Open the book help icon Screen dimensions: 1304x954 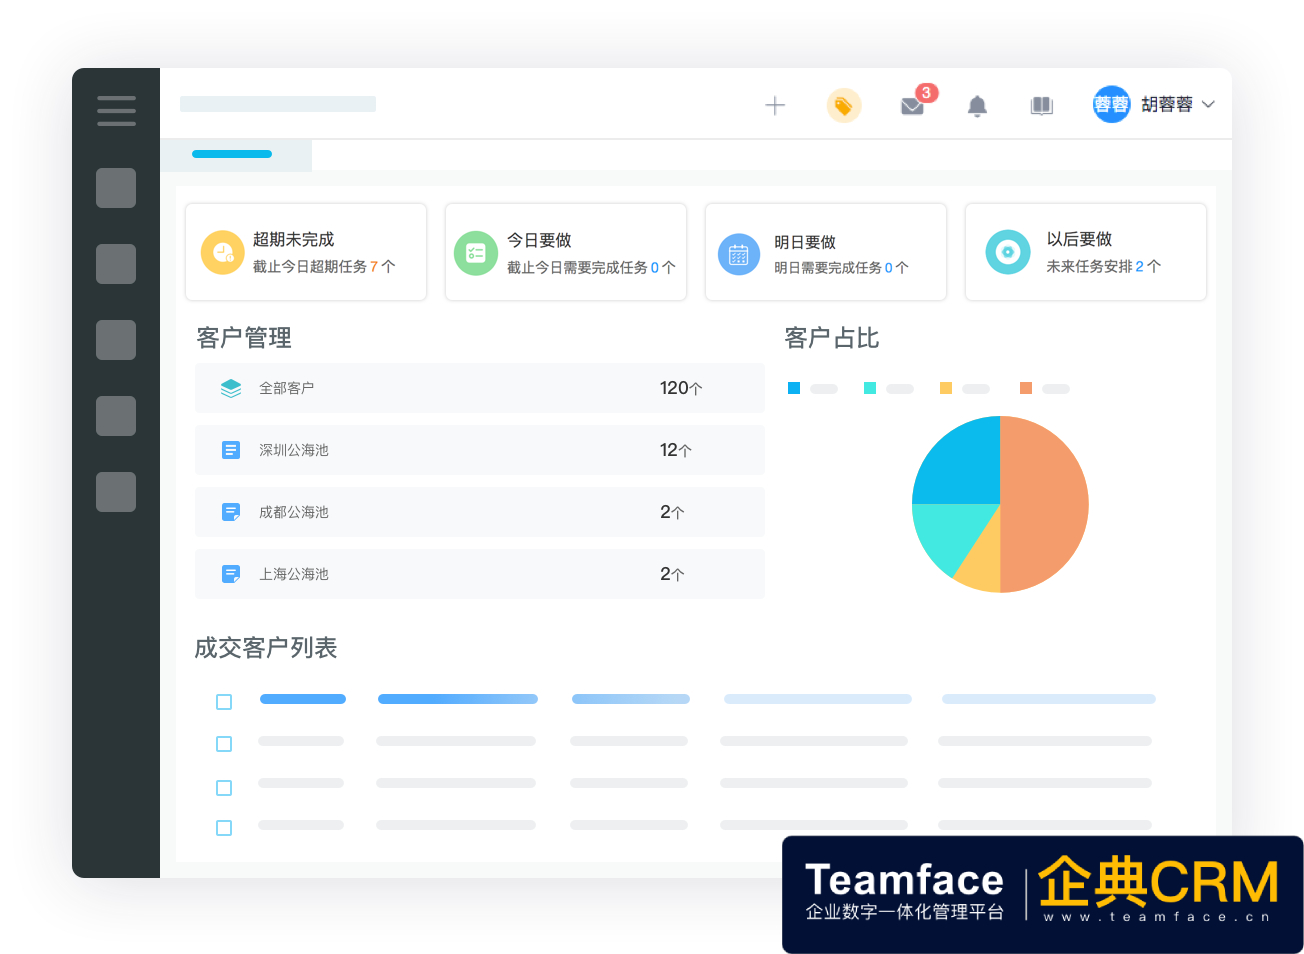[x=1041, y=106]
